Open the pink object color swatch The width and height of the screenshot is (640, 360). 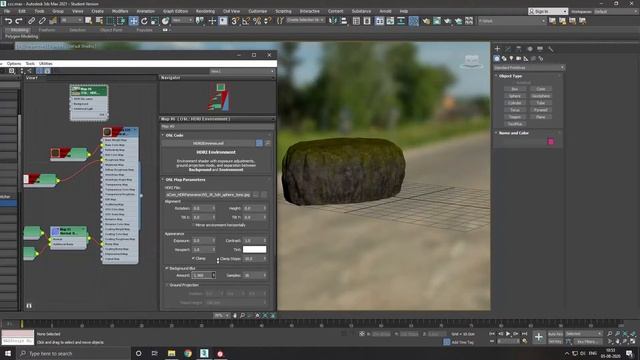pos(551,141)
